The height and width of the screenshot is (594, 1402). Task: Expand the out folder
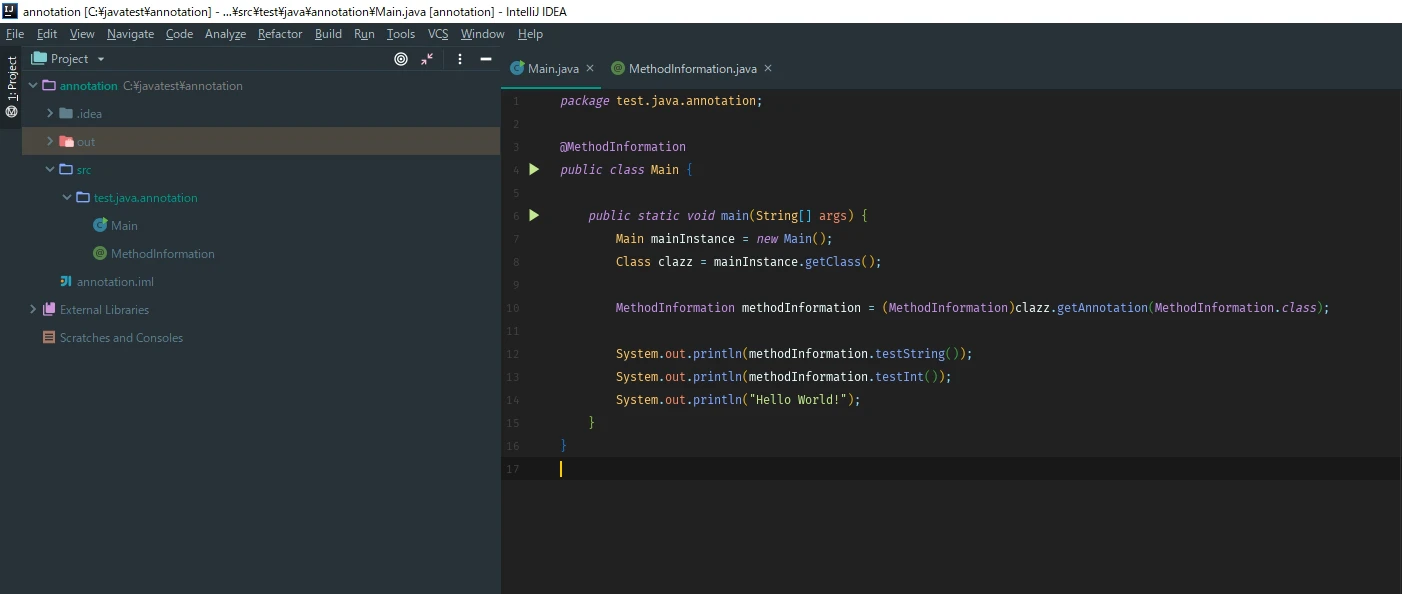coord(50,142)
